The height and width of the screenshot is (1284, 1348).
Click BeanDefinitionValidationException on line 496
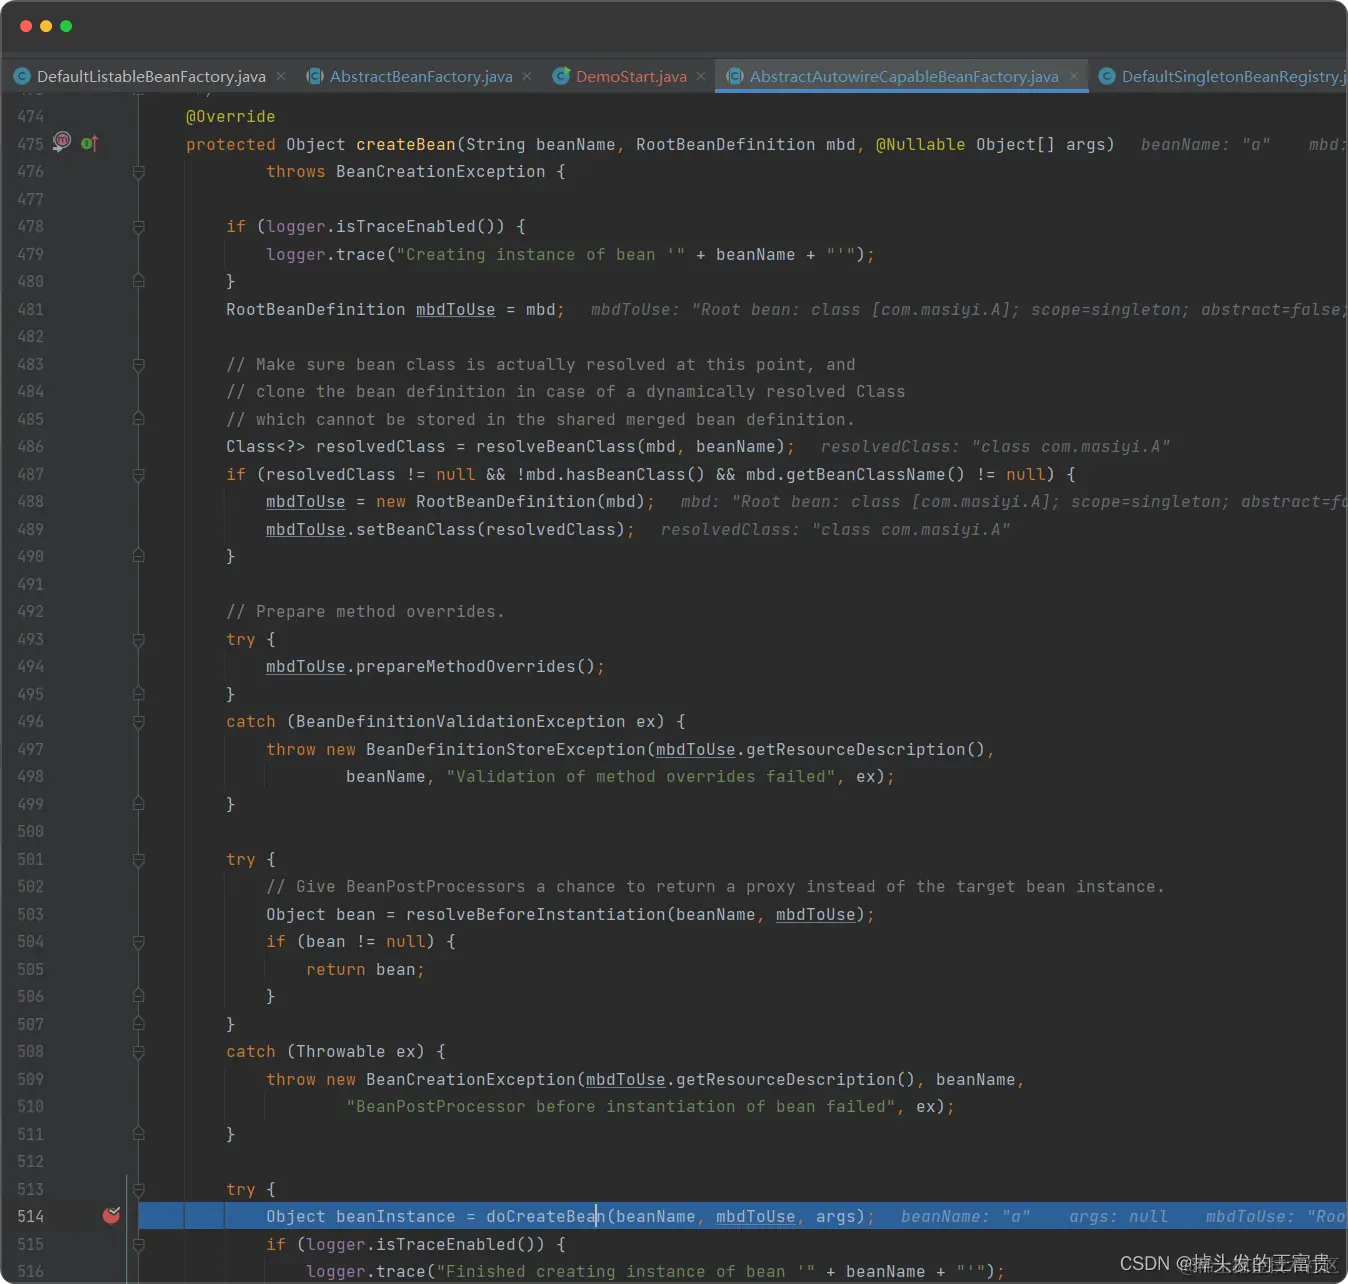(x=461, y=721)
